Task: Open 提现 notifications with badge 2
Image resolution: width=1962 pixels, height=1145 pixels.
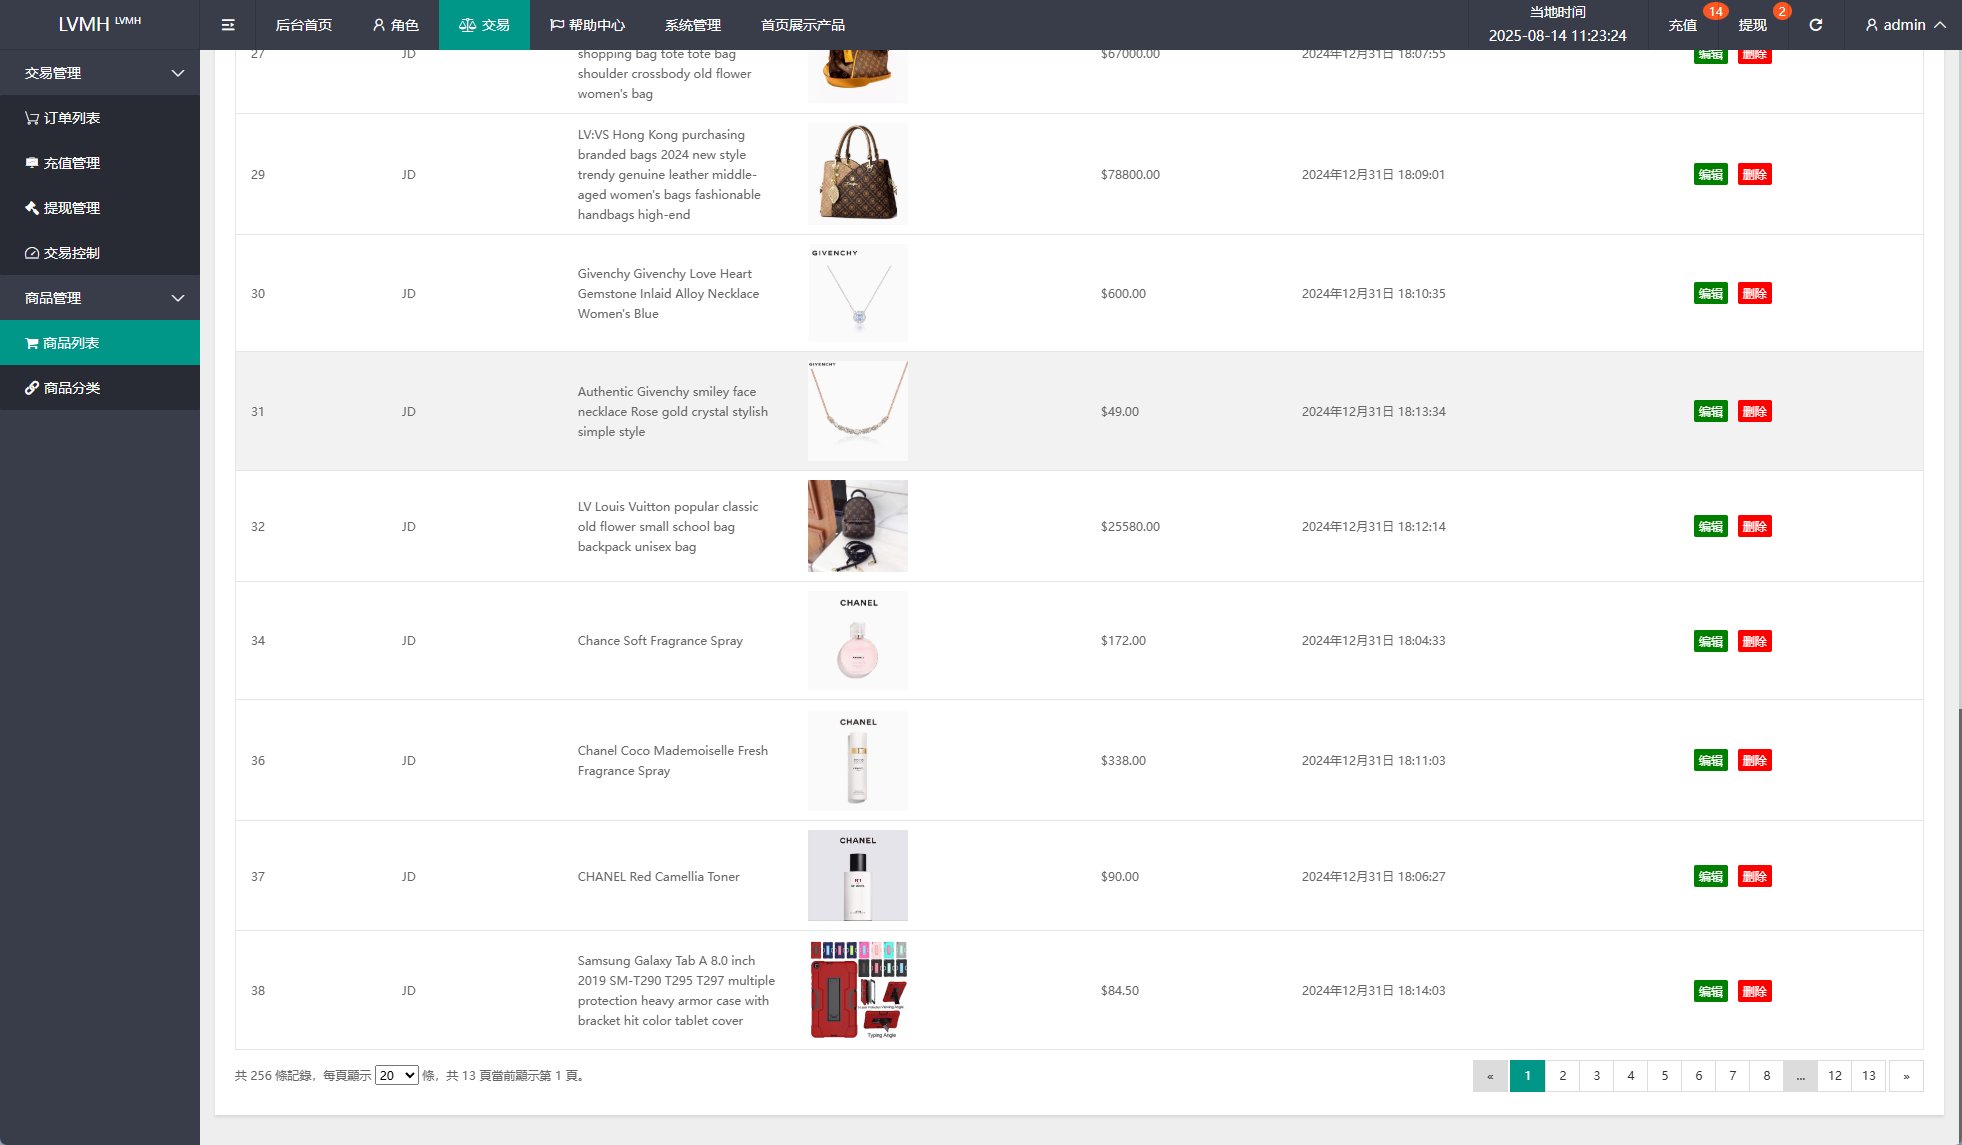Action: point(1752,25)
